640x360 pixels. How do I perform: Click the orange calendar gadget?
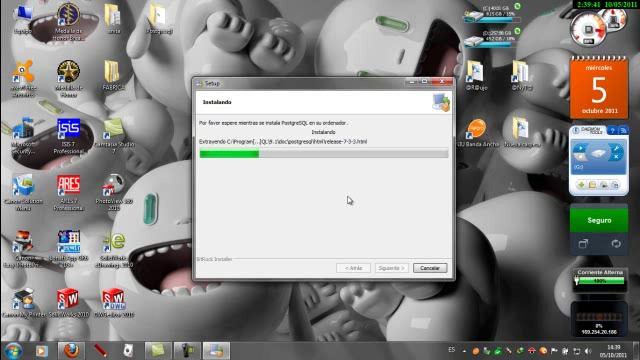pyautogui.click(x=599, y=89)
